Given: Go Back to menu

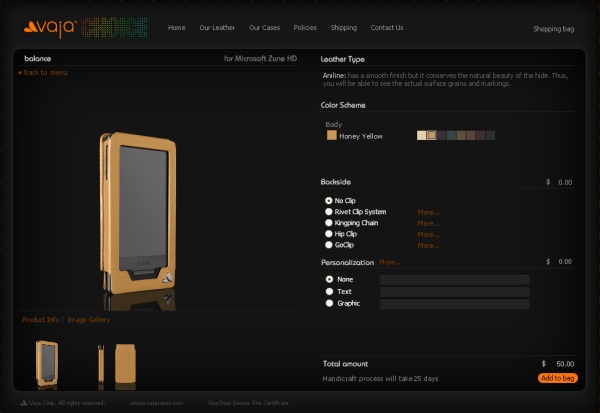Looking at the screenshot, I should 43,72.
